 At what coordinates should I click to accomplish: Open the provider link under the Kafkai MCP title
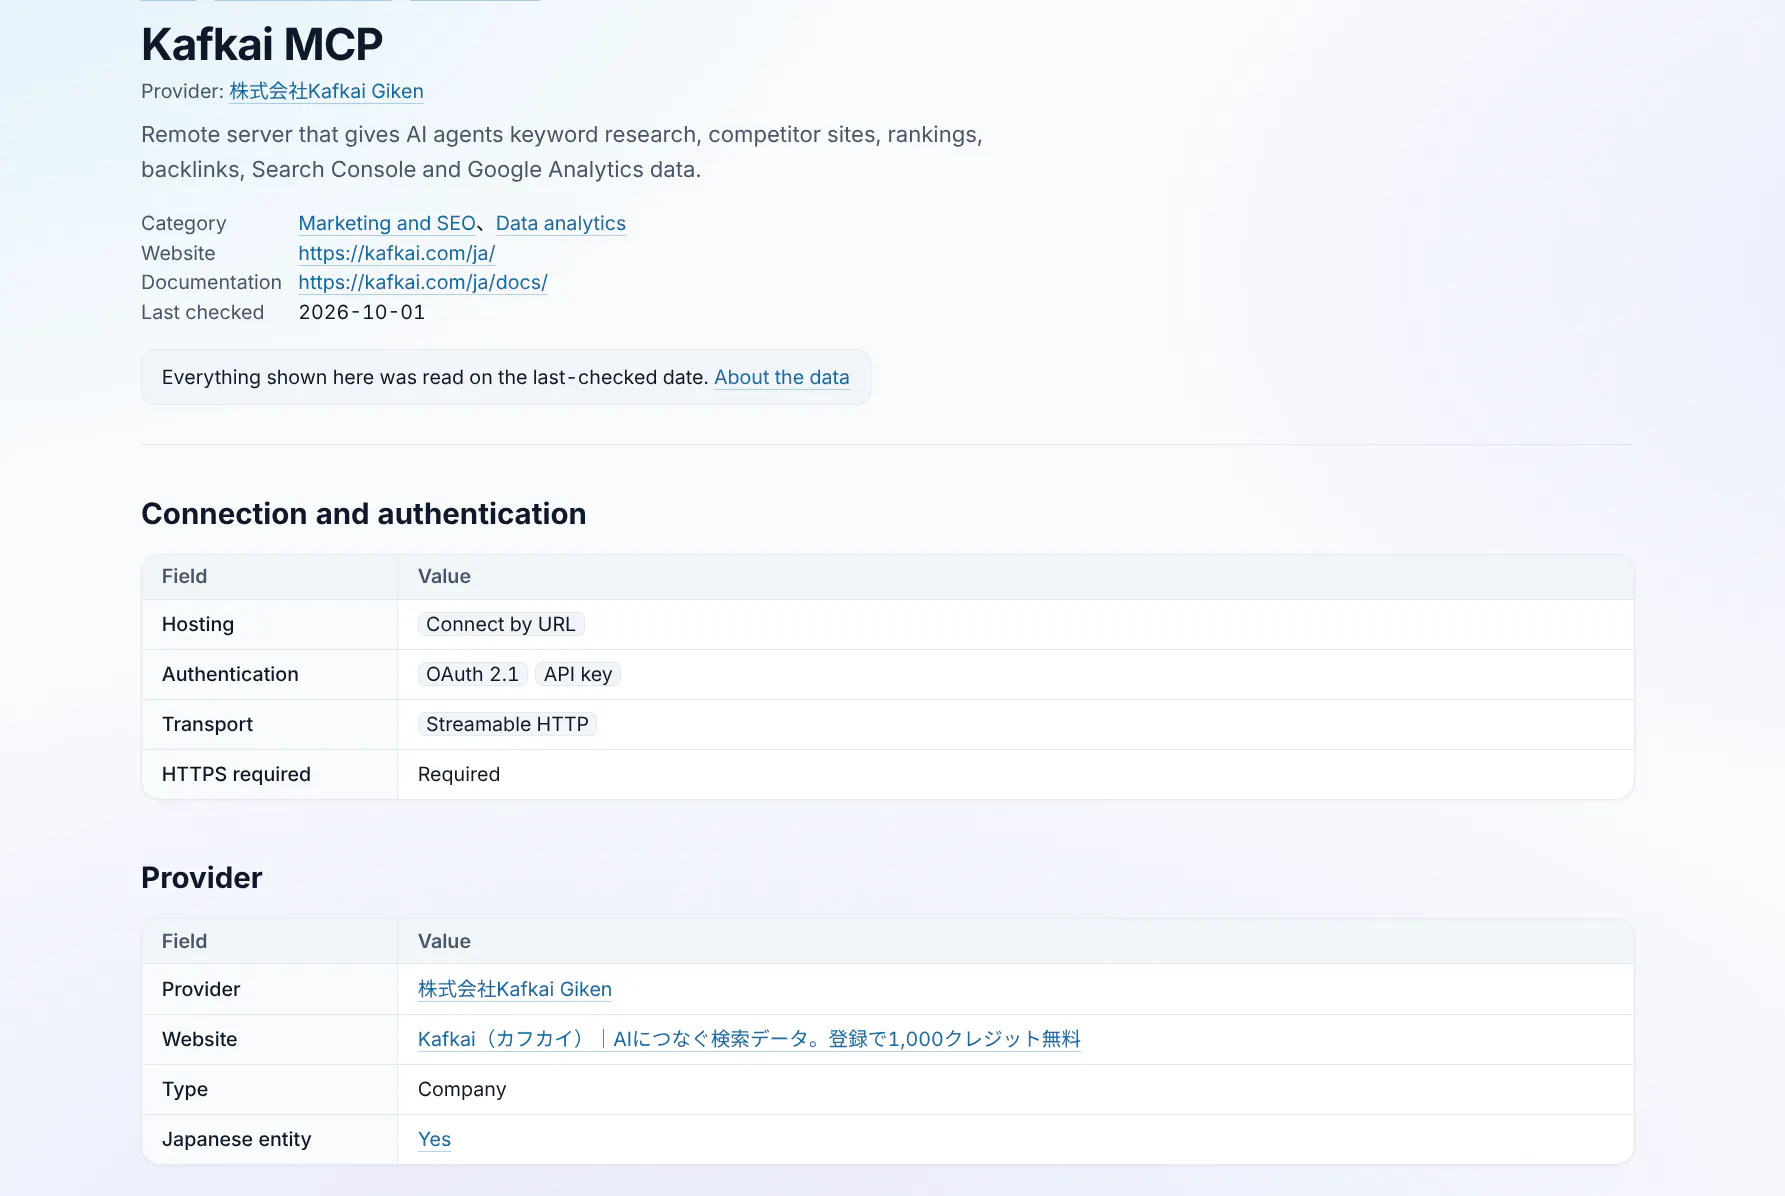326,91
